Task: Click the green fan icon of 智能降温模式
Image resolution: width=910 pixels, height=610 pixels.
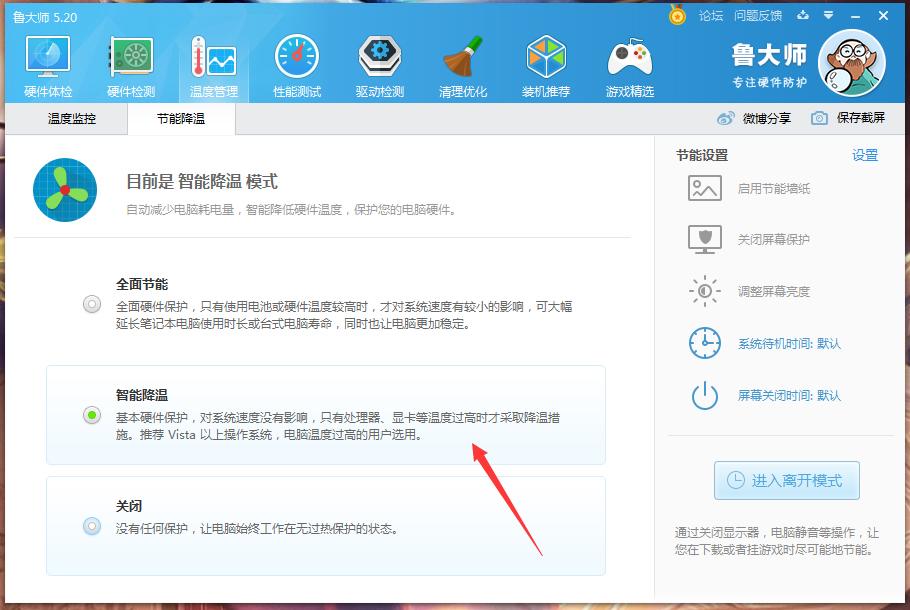Action: (x=65, y=190)
